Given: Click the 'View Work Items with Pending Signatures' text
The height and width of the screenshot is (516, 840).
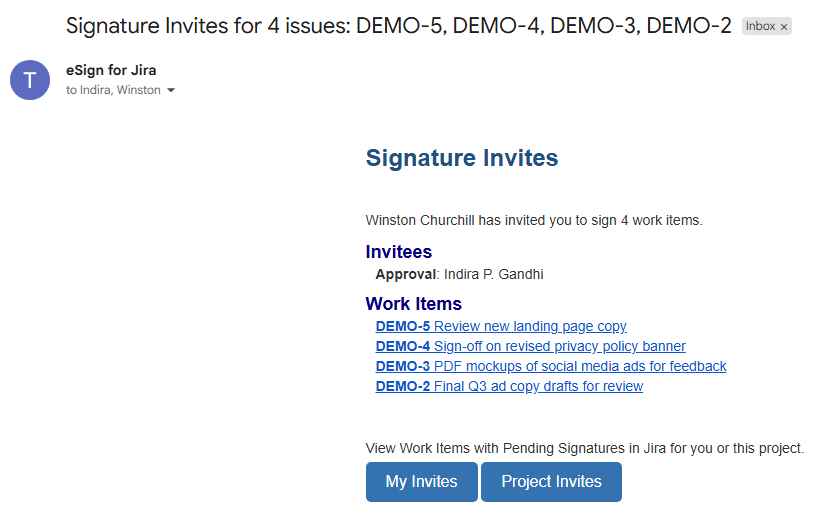Looking at the screenshot, I should coord(585,448).
